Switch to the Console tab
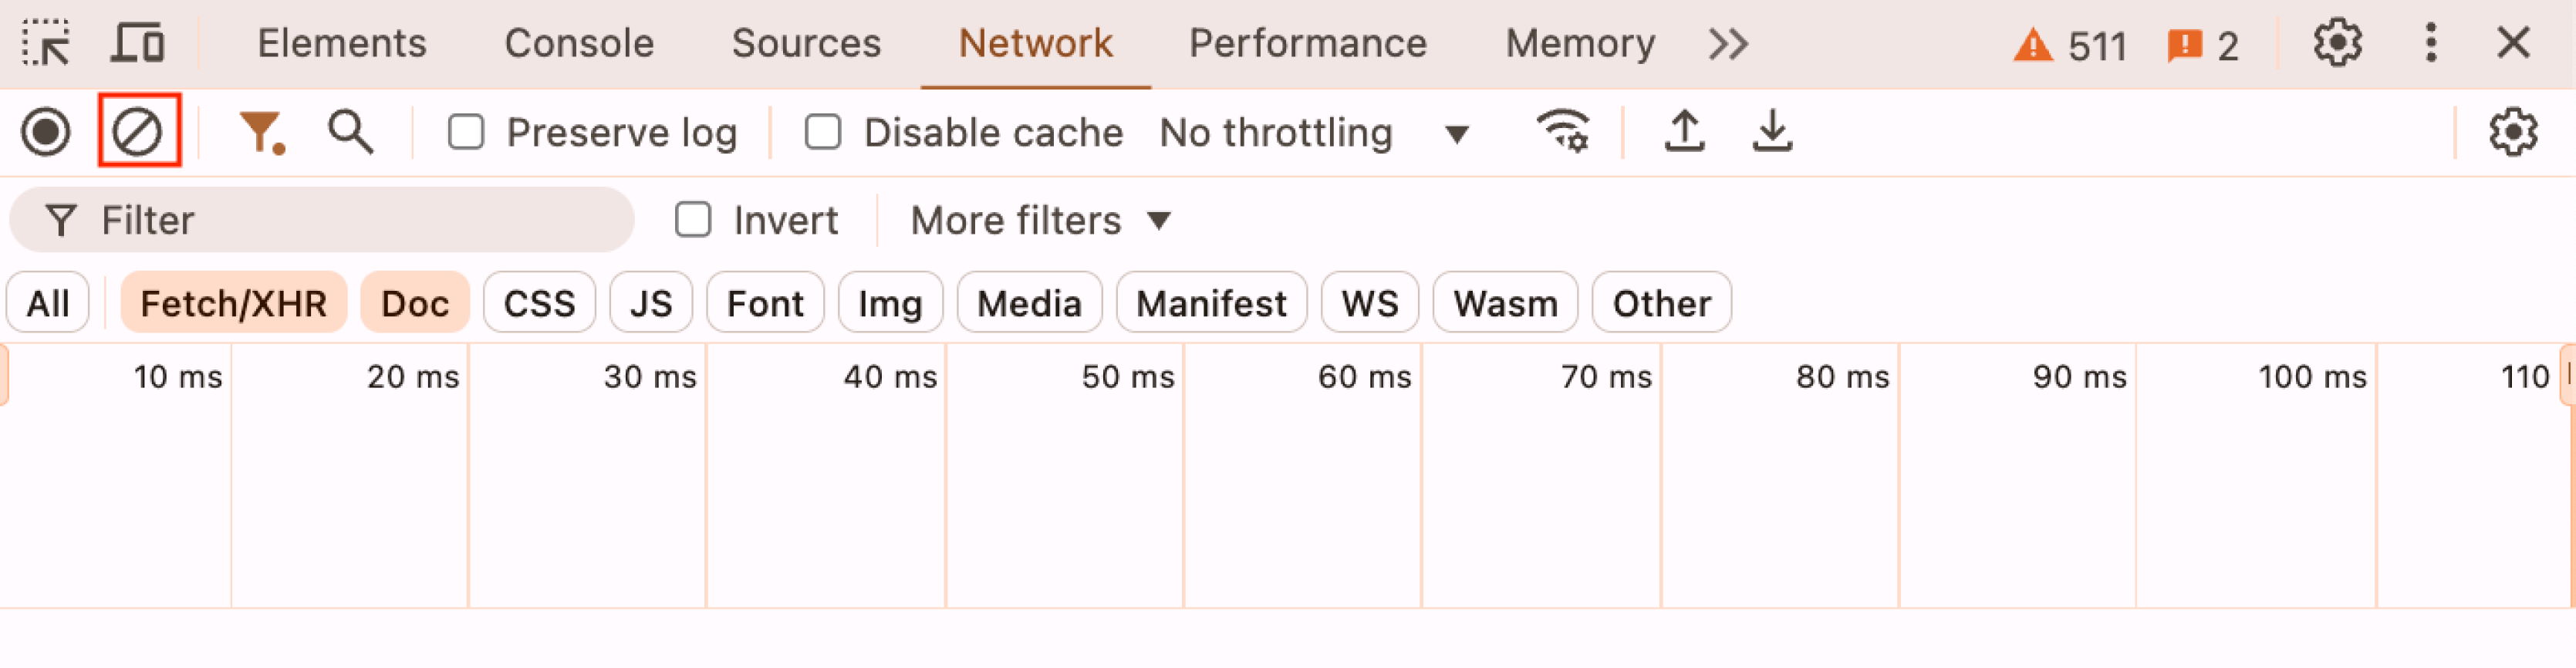 (x=579, y=44)
